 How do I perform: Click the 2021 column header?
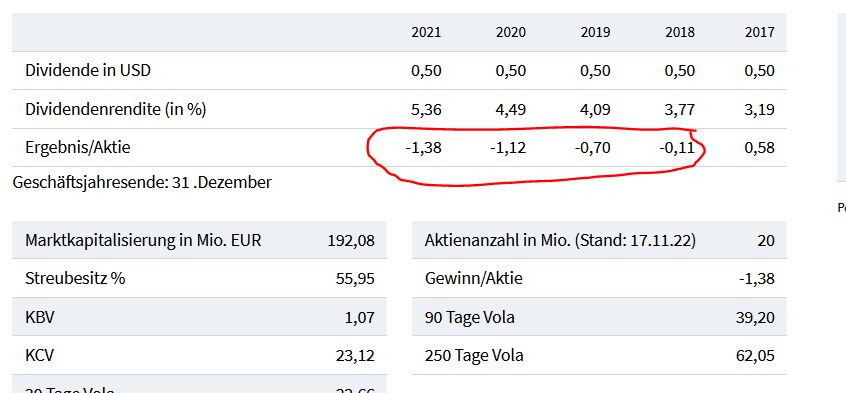click(426, 32)
